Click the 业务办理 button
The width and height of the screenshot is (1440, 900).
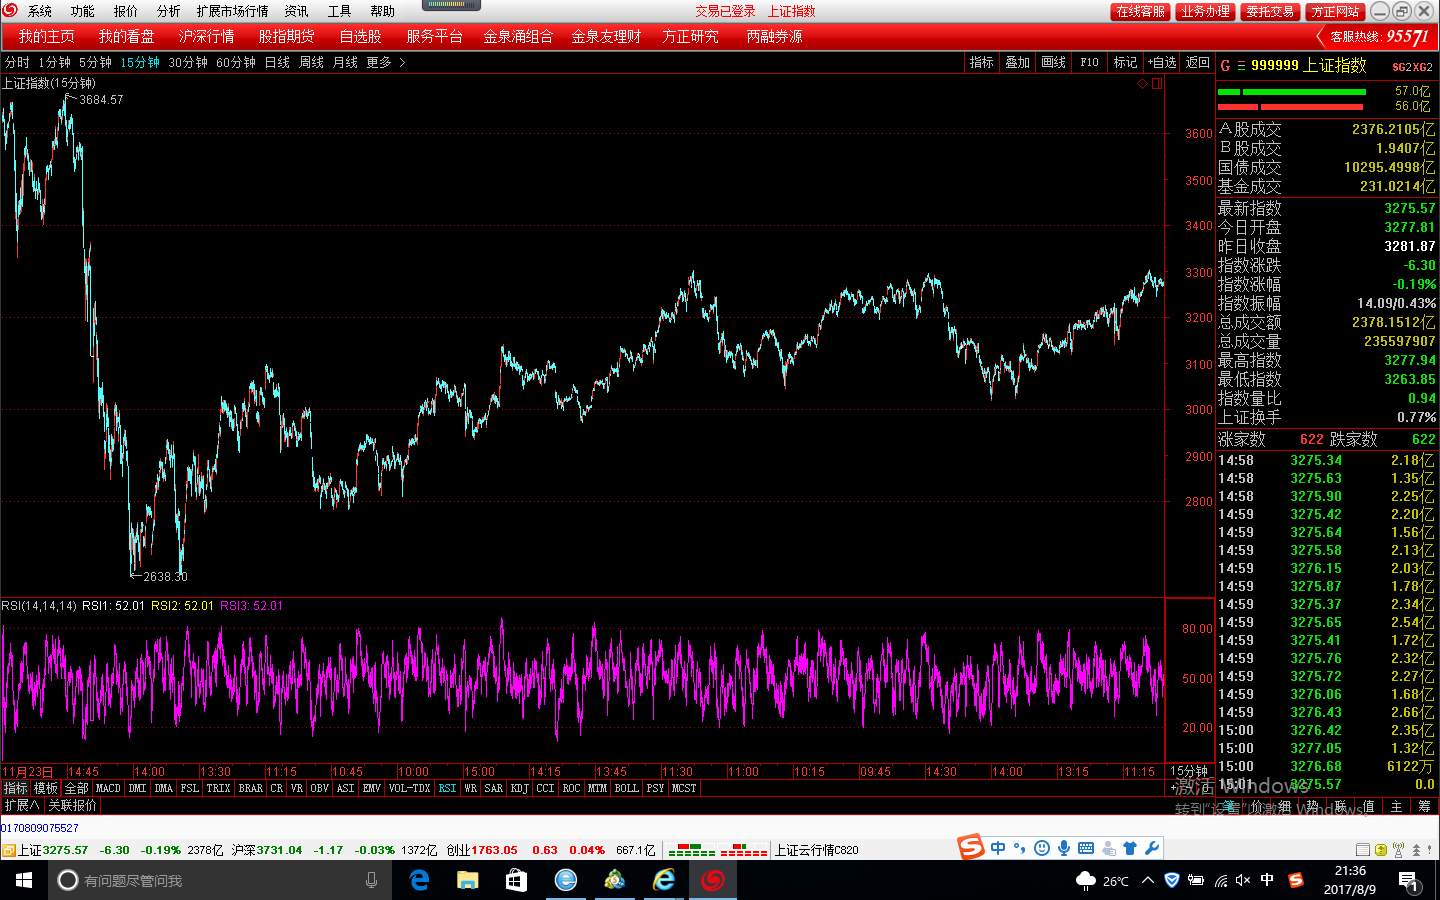(x=1205, y=11)
